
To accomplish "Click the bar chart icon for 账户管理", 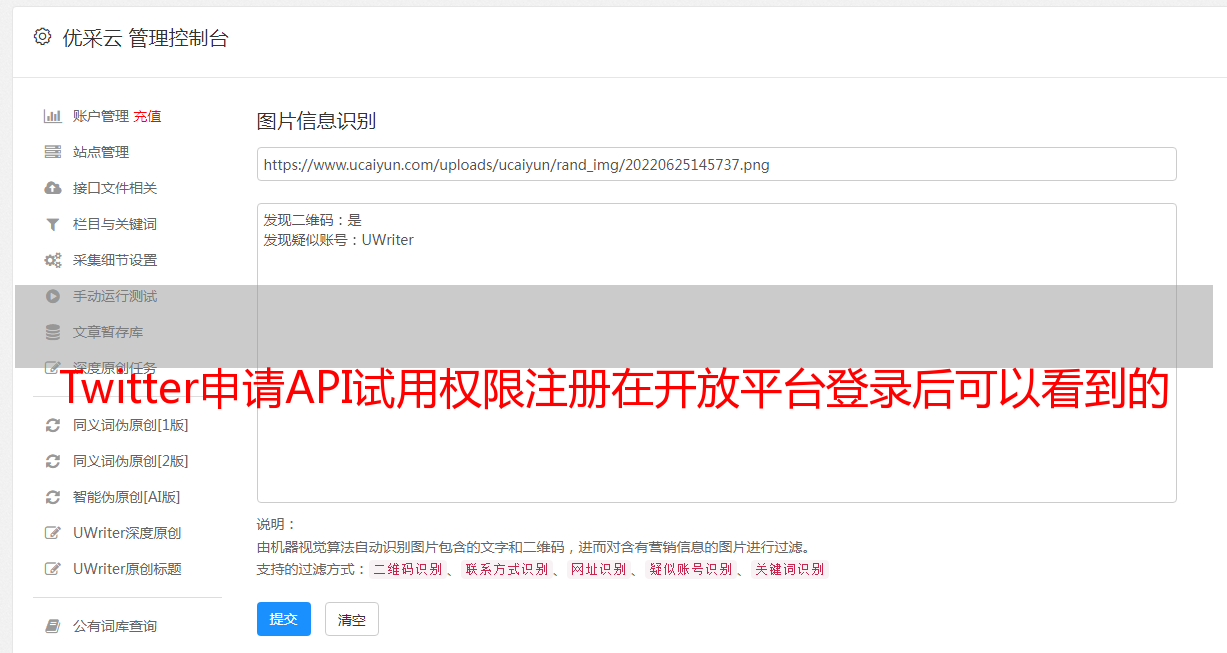I will point(53,116).
